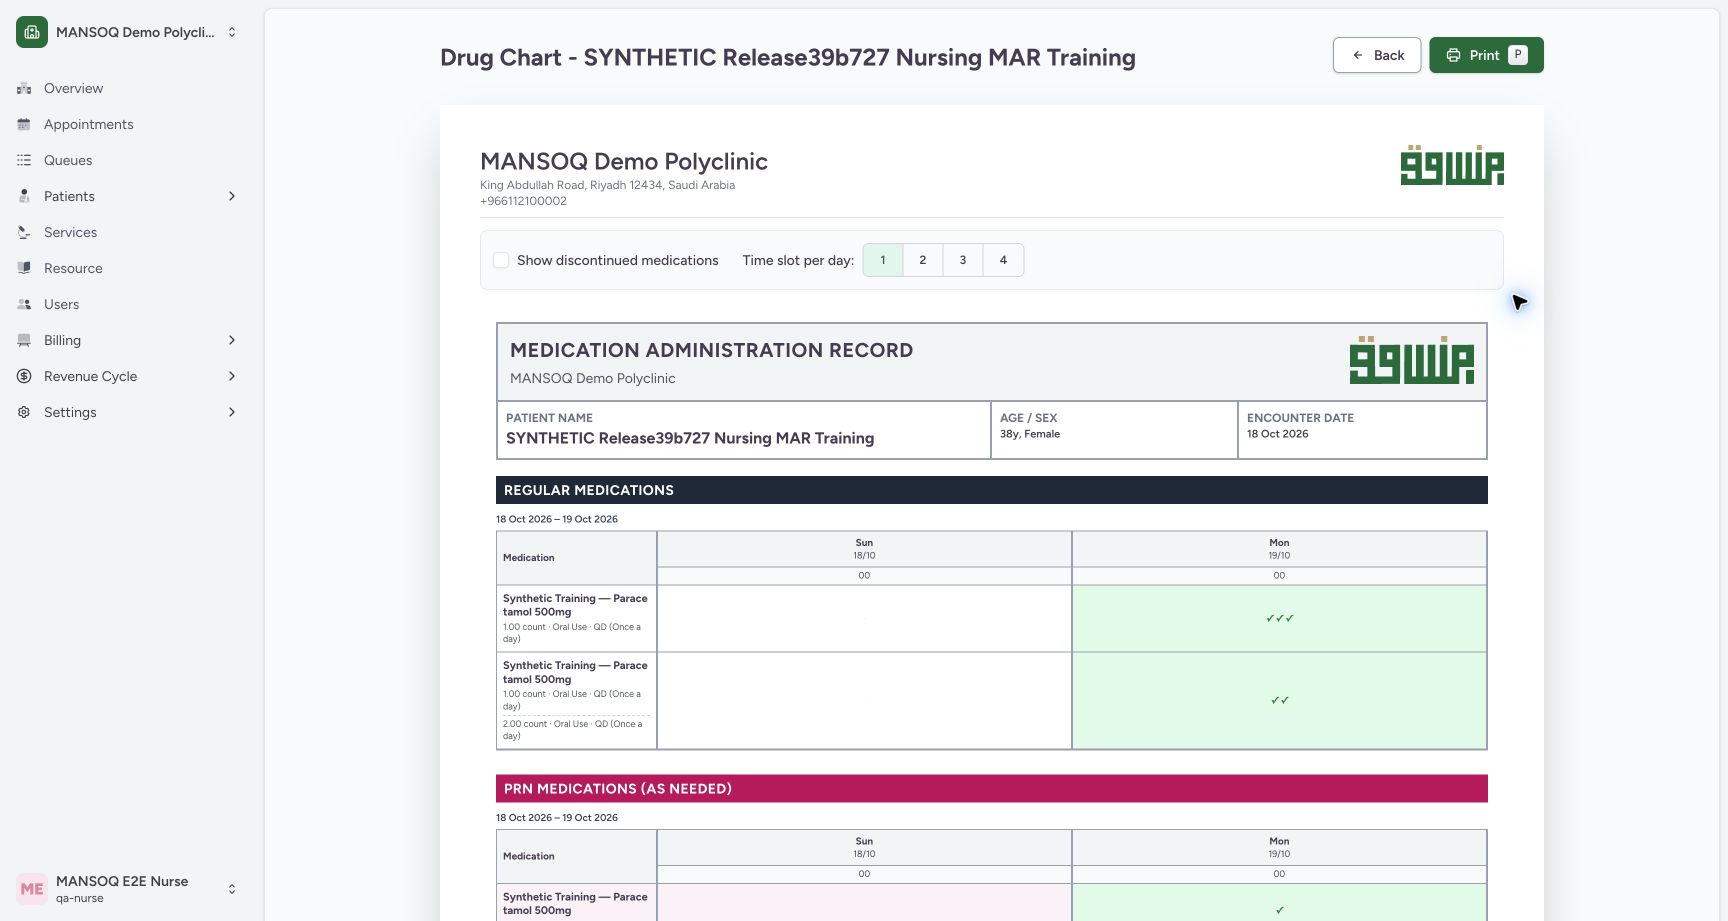This screenshot has width=1728, height=921.
Task: Open the clinic switcher dropdown arrows
Action: (x=232, y=32)
